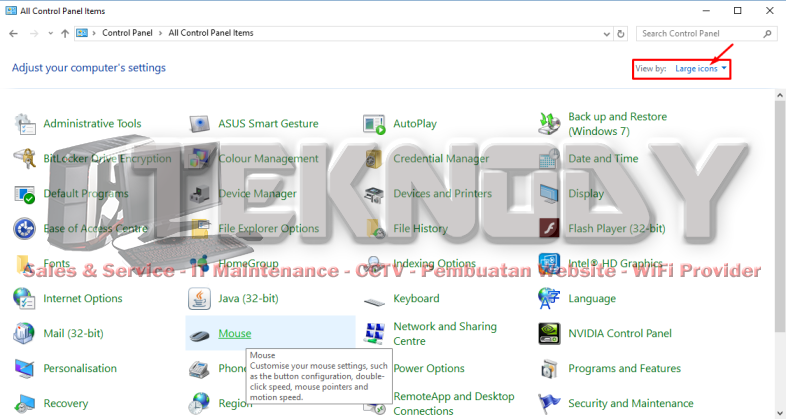786x419 pixels.
Task: Open the Mouse link
Action: point(235,334)
